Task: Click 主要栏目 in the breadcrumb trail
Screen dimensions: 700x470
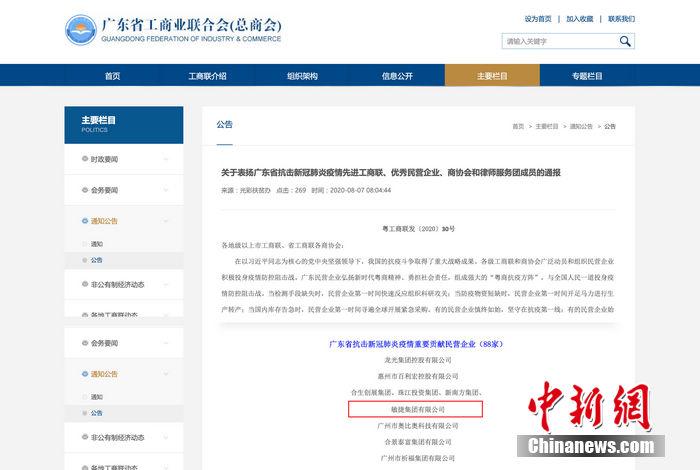Action: click(x=547, y=126)
